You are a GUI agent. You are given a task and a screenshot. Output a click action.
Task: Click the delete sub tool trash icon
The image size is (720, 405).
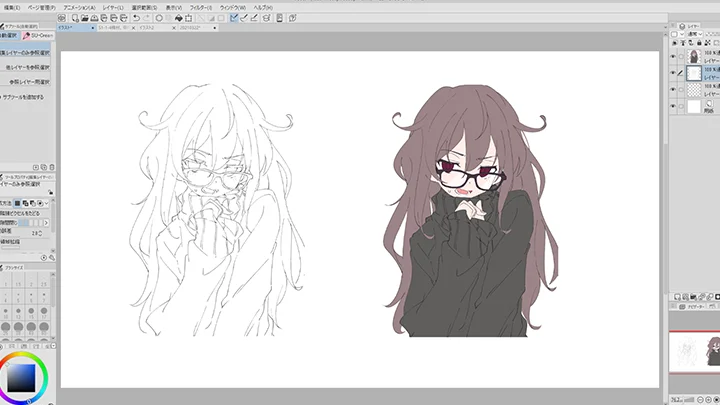coord(51,168)
